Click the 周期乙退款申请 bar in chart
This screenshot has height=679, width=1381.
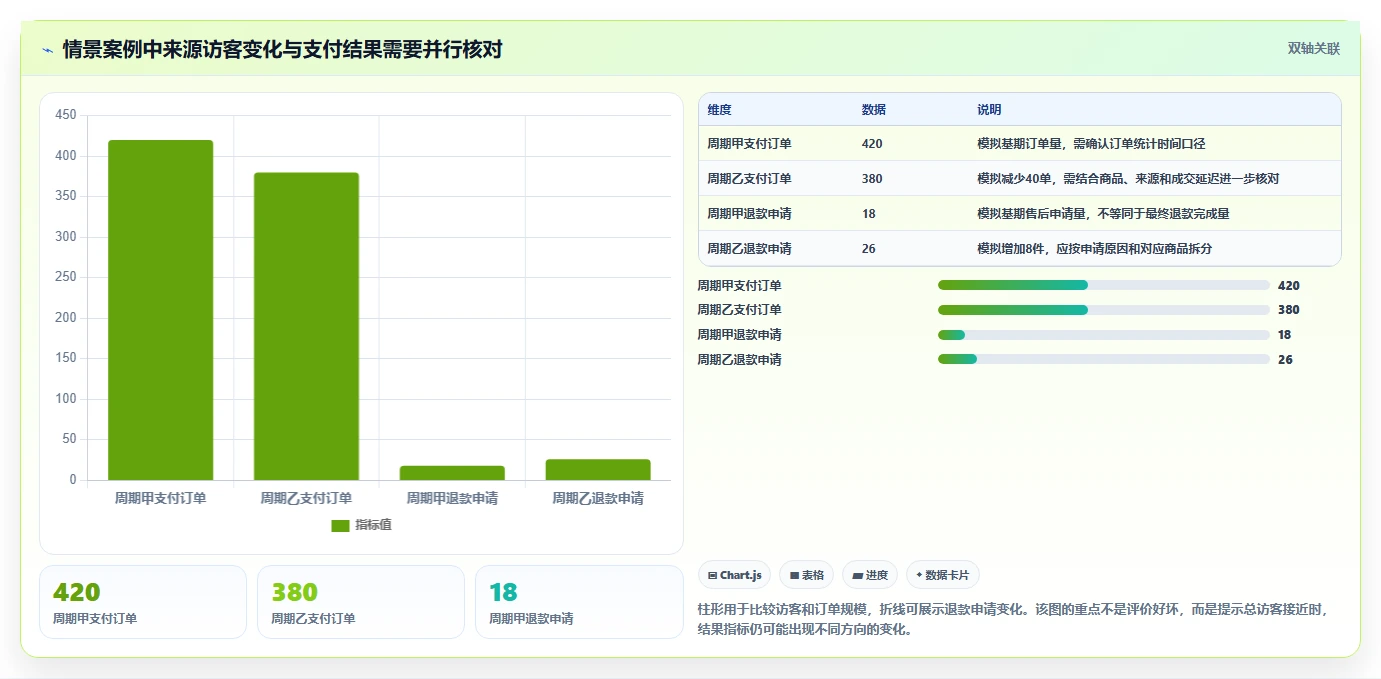598,470
